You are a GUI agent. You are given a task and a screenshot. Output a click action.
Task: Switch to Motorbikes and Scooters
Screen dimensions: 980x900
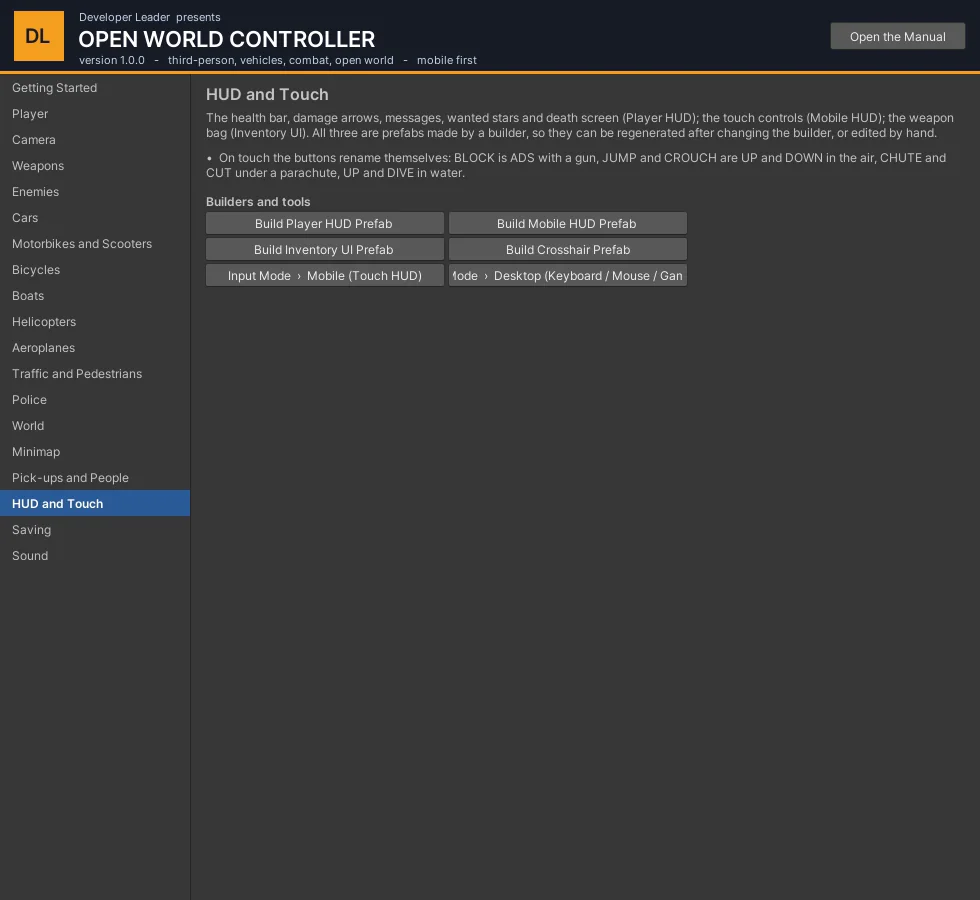pos(95,244)
